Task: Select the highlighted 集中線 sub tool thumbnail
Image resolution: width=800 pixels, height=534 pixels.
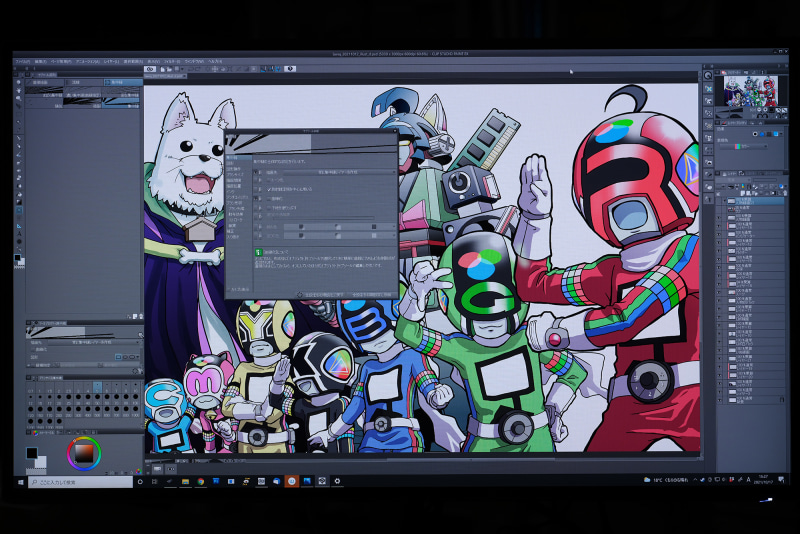Action: tap(121, 103)
